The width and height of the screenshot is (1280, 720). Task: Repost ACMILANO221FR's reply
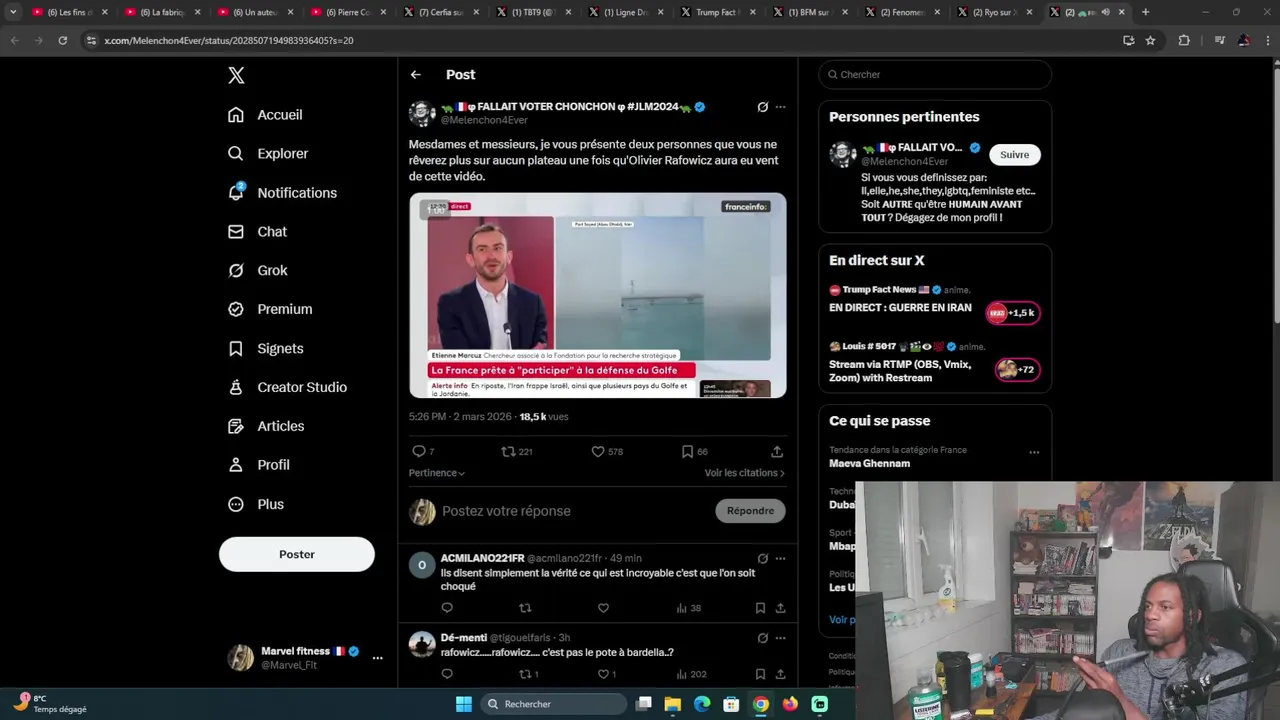(525, 608)
